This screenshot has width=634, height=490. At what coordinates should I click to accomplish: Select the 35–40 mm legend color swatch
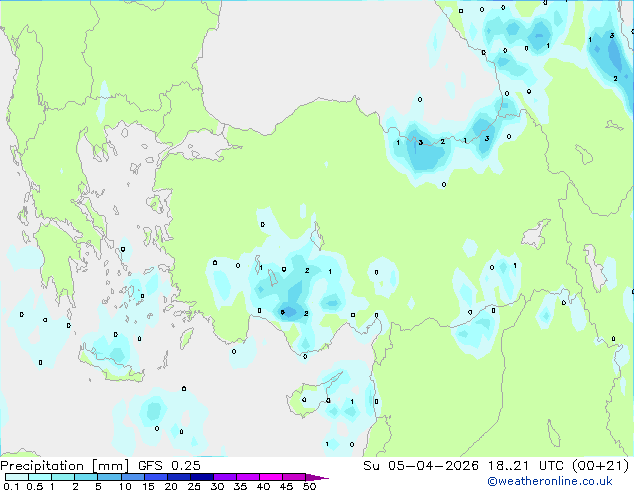click(247, 477)
